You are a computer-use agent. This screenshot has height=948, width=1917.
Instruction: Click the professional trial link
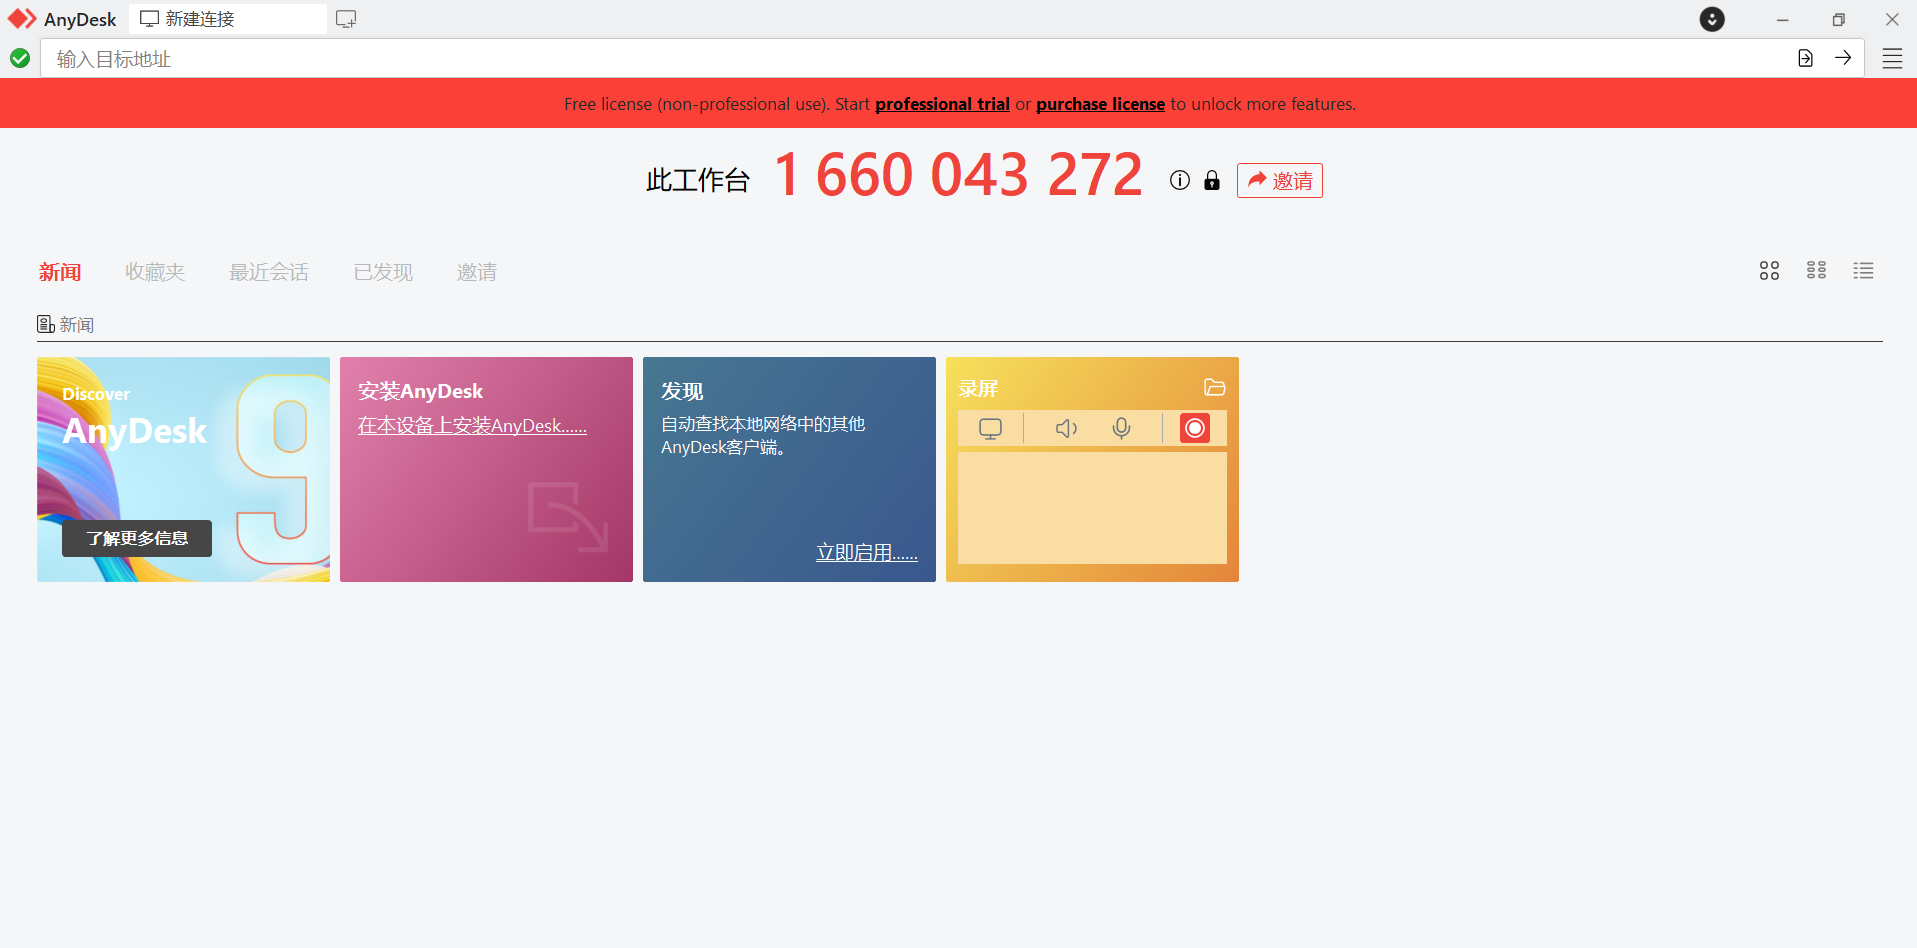click(x=942, y=104)
